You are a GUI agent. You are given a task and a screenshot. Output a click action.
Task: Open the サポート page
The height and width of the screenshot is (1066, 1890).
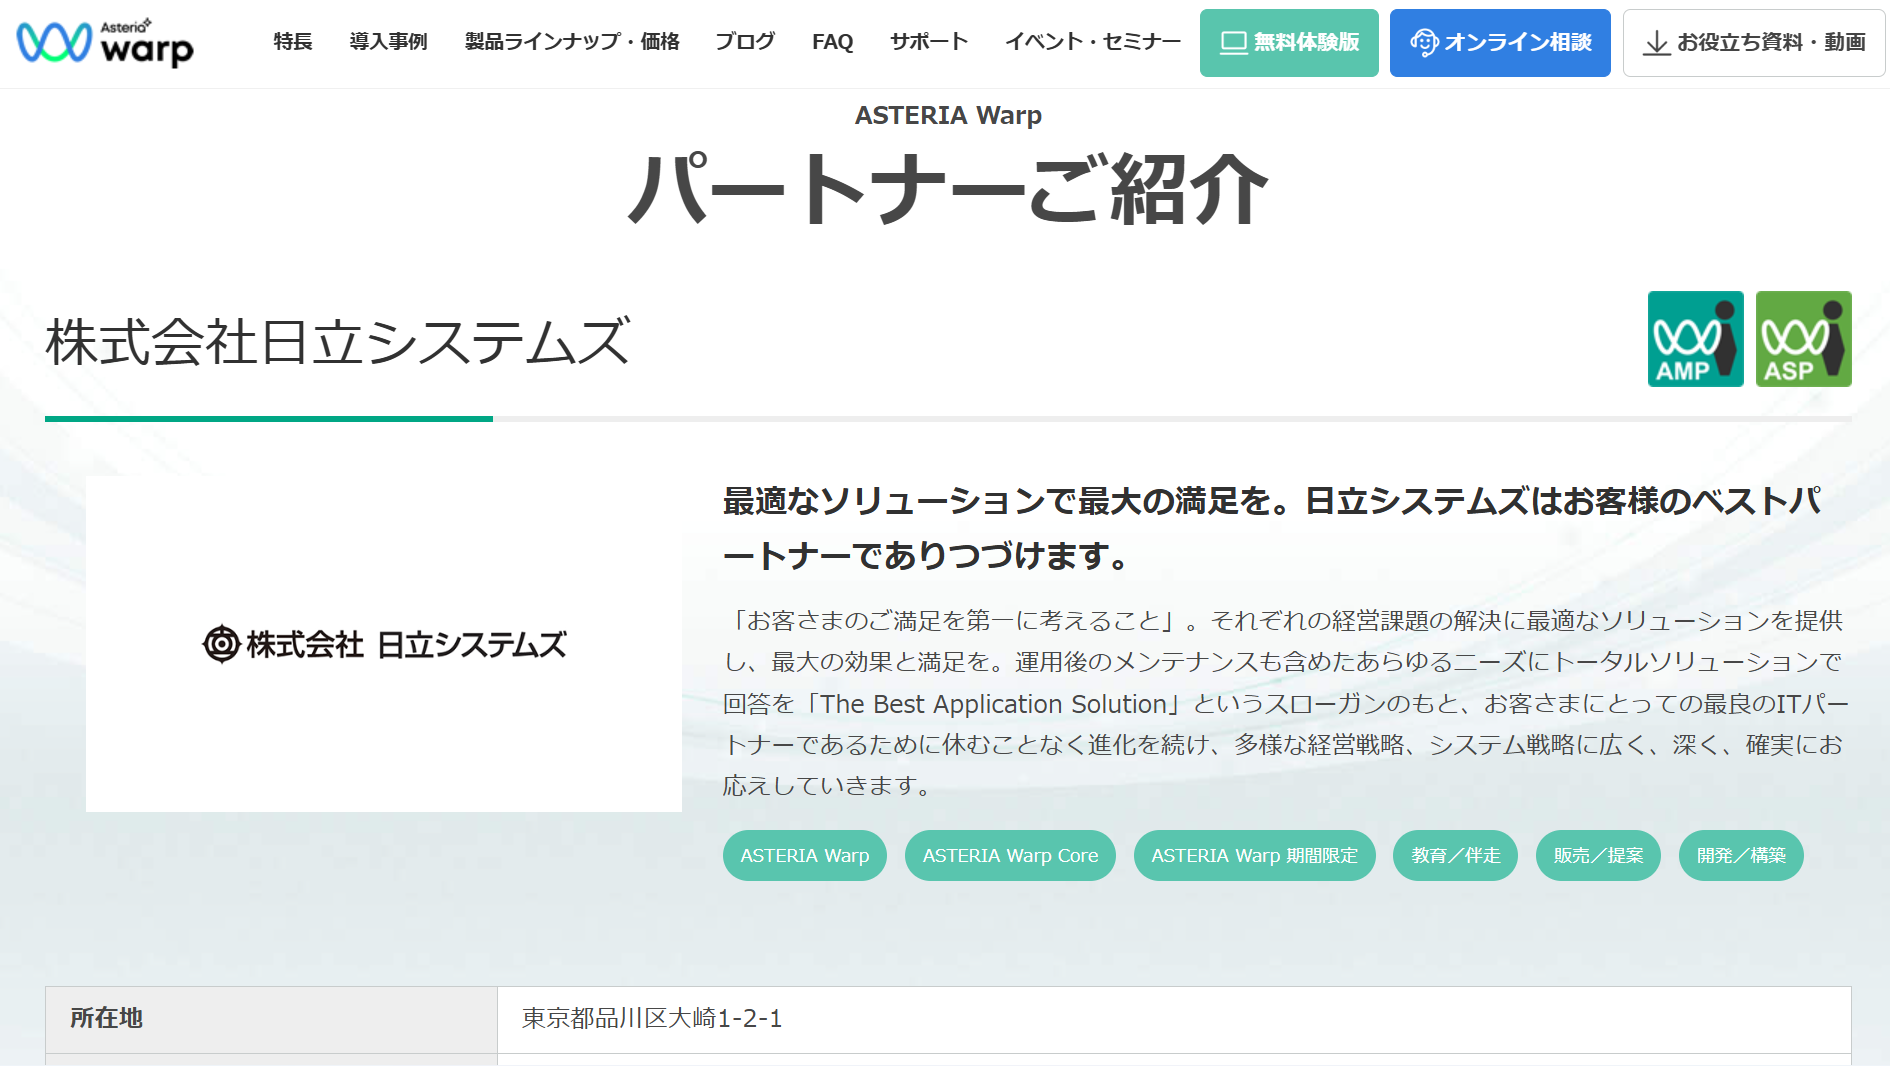click(928, 42)
